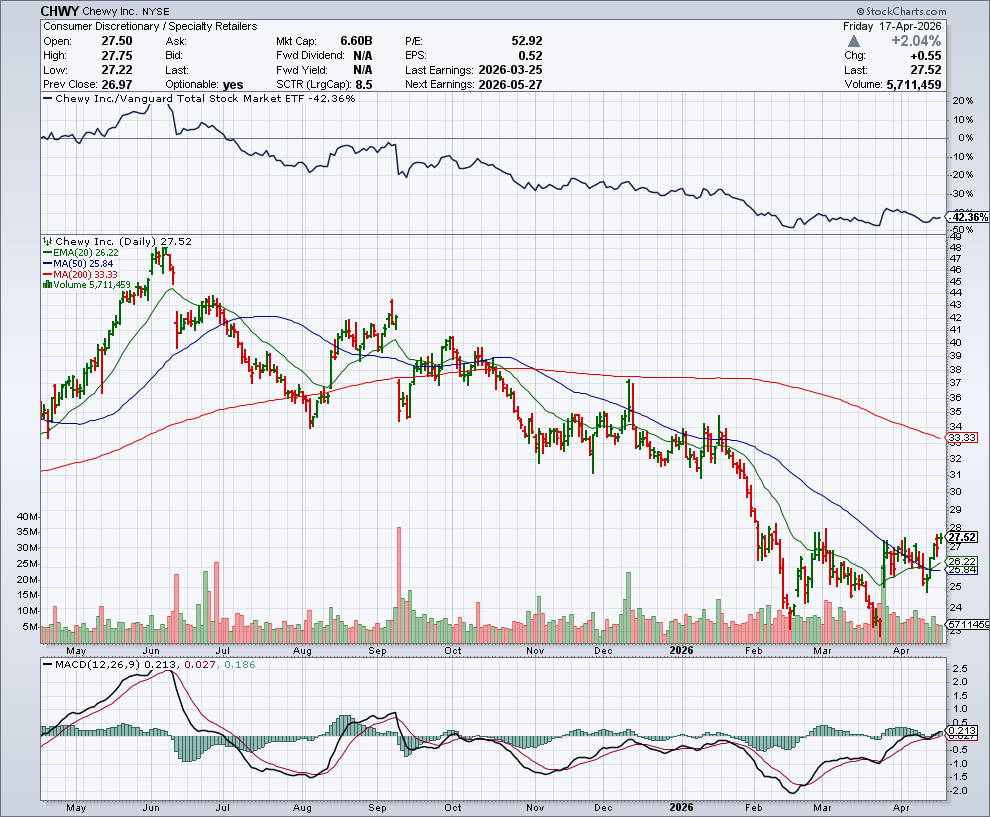Click the 2026 year label under the MACD panel
Image resolution: width=990 pixels, height=817 pixels.
tap(681, 808)
